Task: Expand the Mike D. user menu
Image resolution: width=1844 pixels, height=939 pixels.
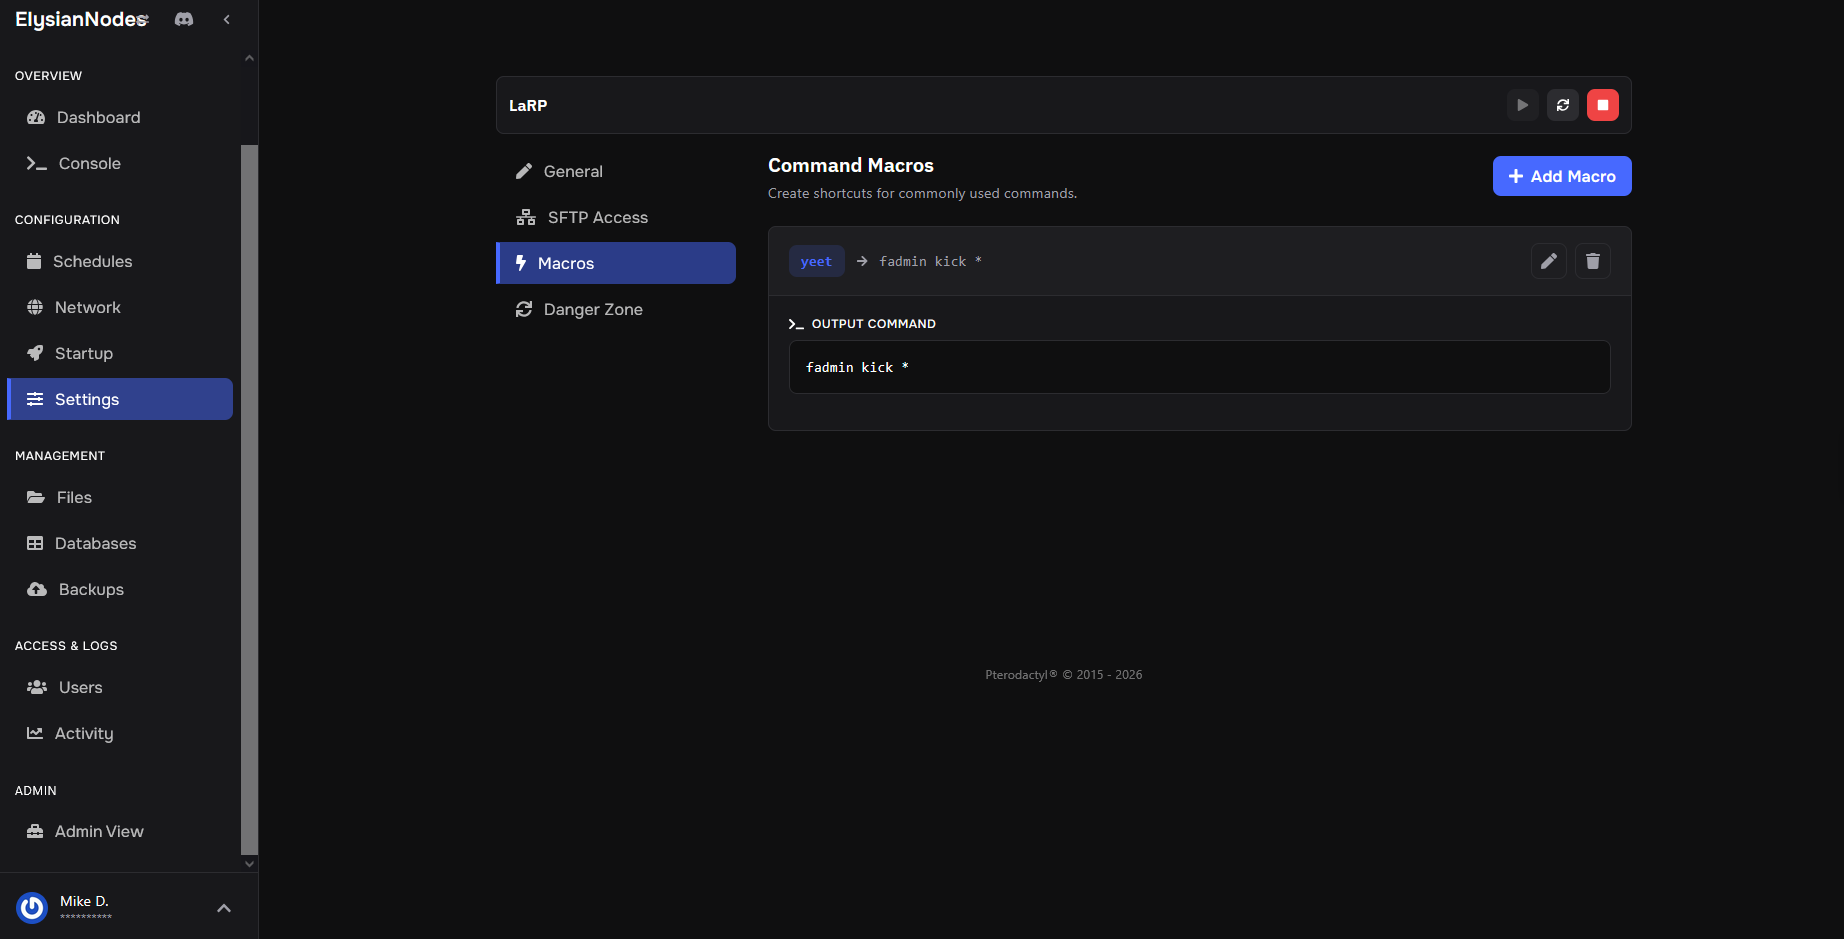Action: point(224,908)
